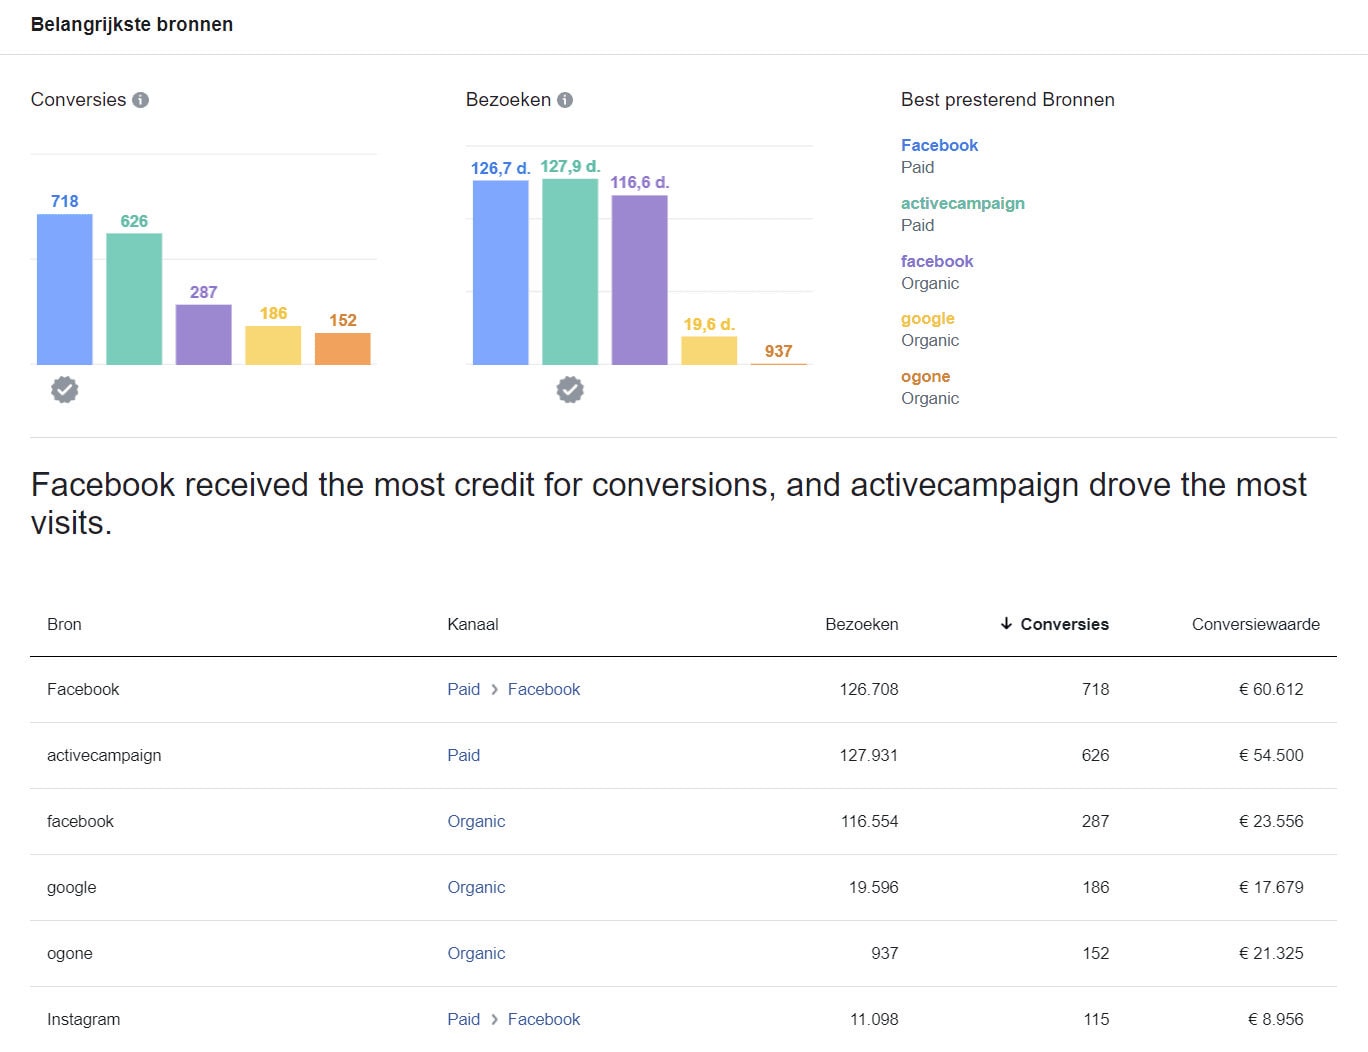Click the chevron icon in the Facebook row's channel
This screenshot has width=1368, height=1052.
494,689
